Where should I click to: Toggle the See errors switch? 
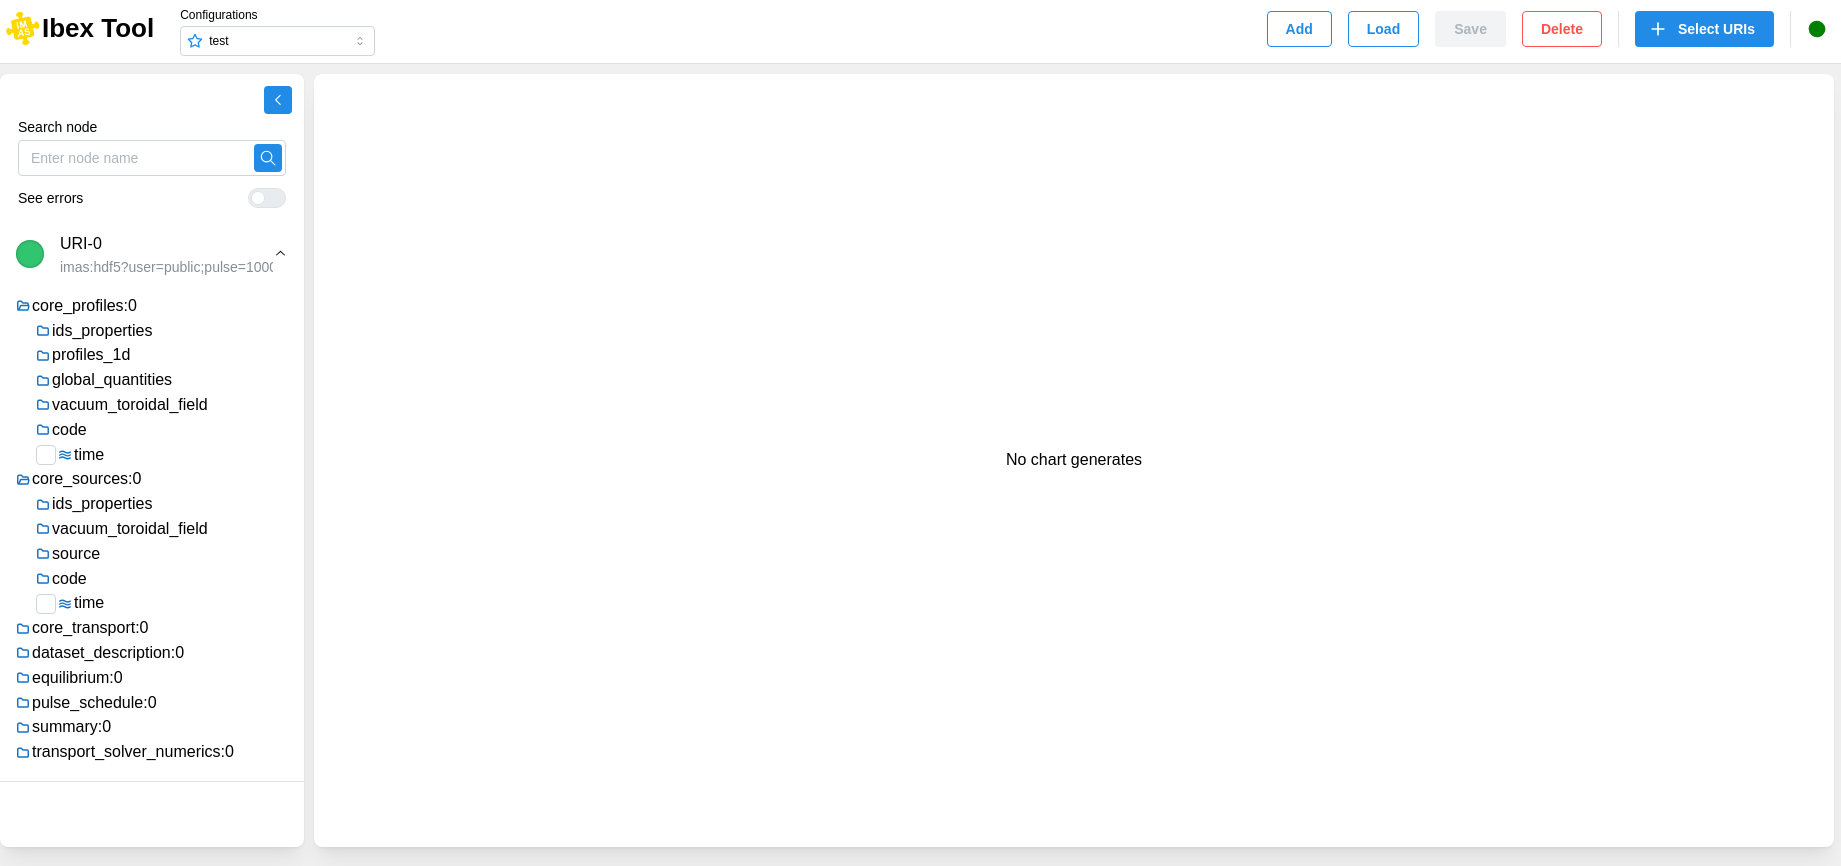pos(267,198)
